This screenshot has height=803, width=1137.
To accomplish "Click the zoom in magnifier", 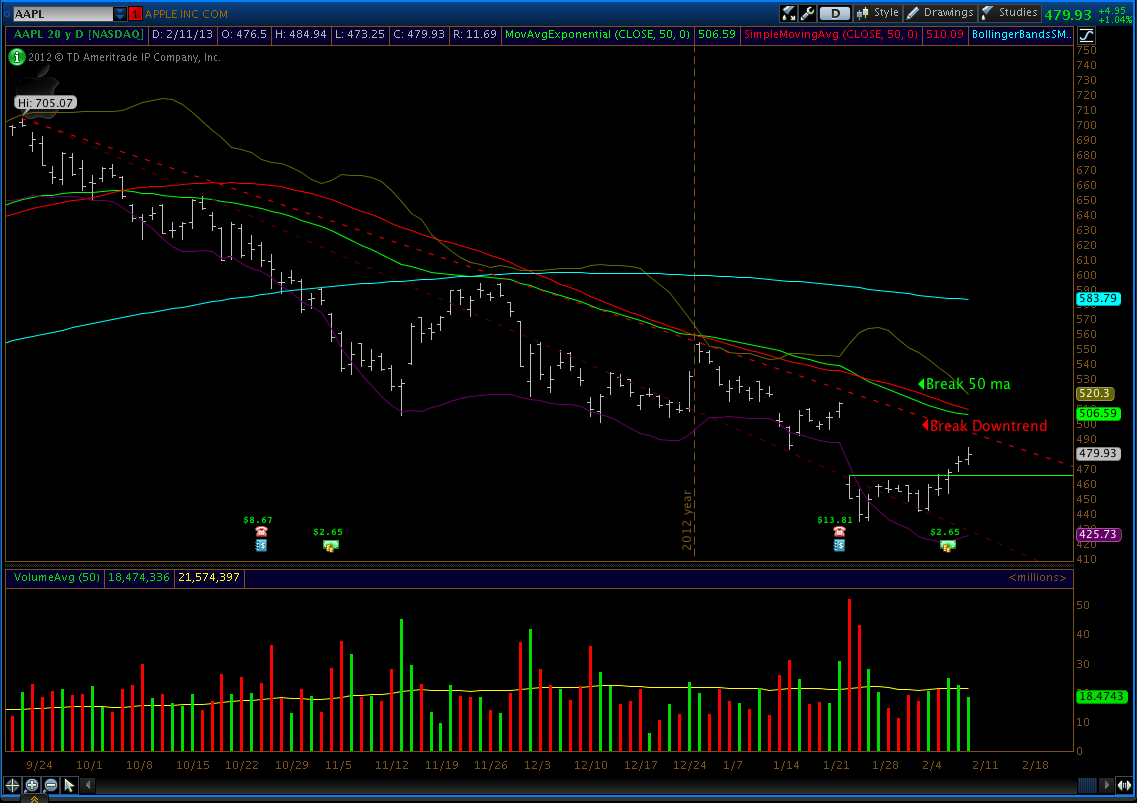I will coord(31,785).
